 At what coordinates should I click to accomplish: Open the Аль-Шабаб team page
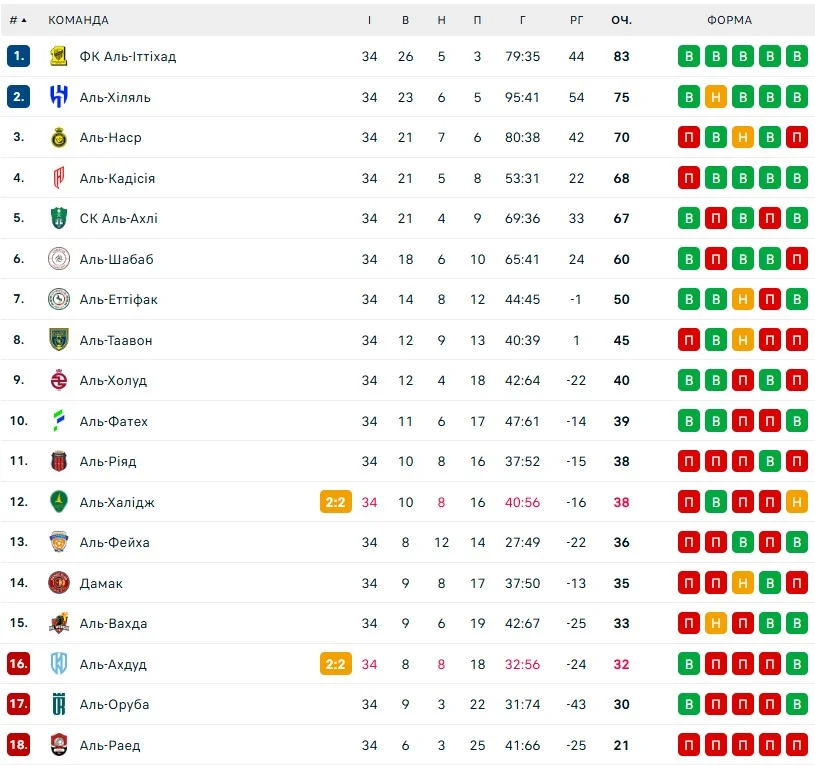(116, 259)
